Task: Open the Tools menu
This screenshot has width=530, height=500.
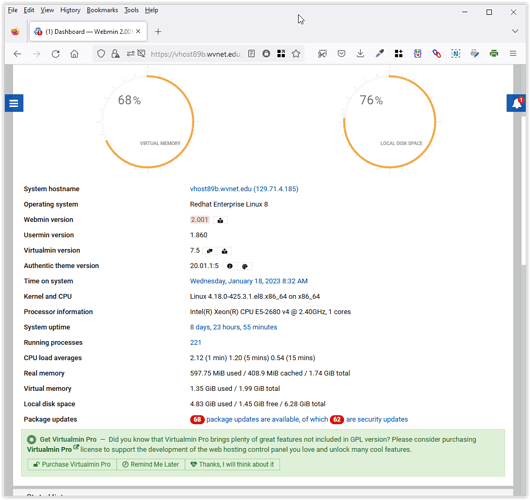Action: point(131,10)
